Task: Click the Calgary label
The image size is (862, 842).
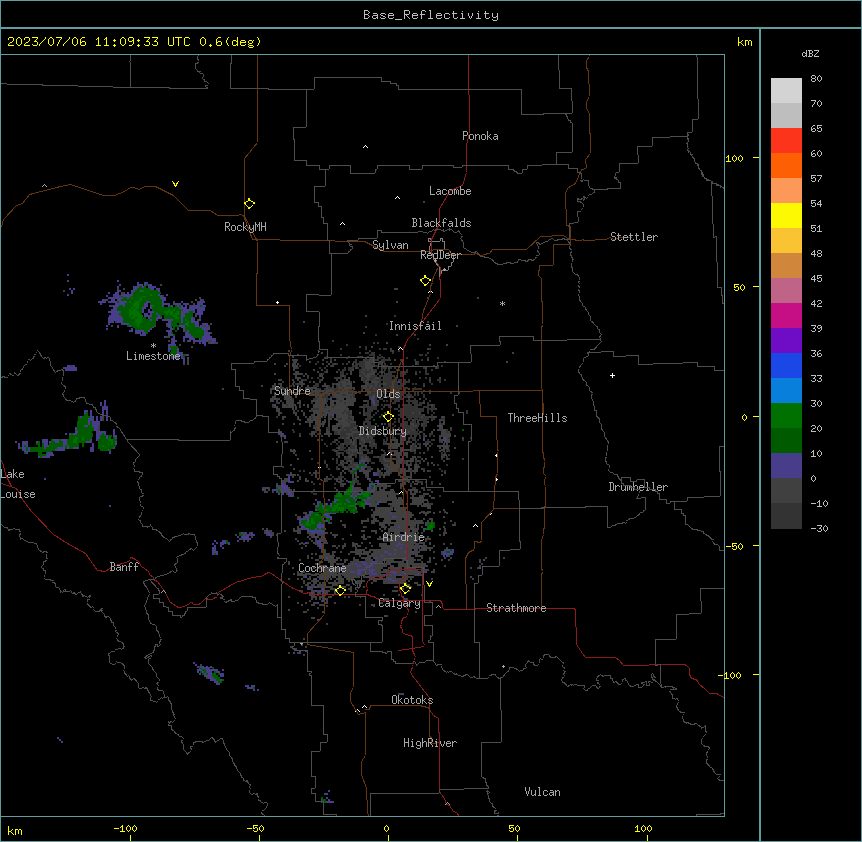Action: [399, 603]
